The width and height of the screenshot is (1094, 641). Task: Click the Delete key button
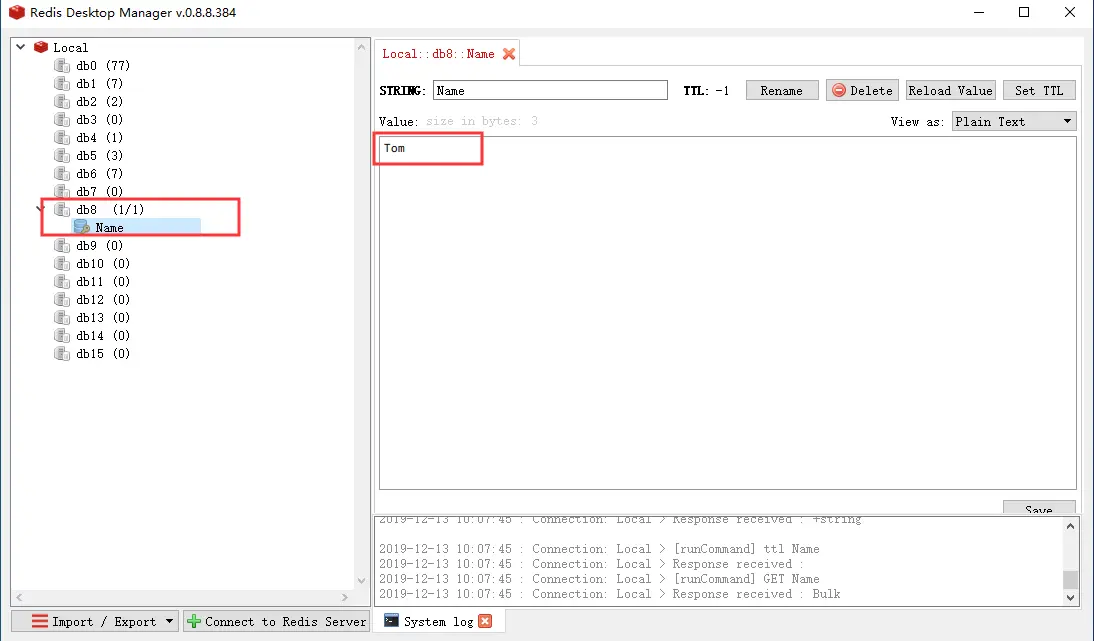pyautogui.click(x=862, y=91)
